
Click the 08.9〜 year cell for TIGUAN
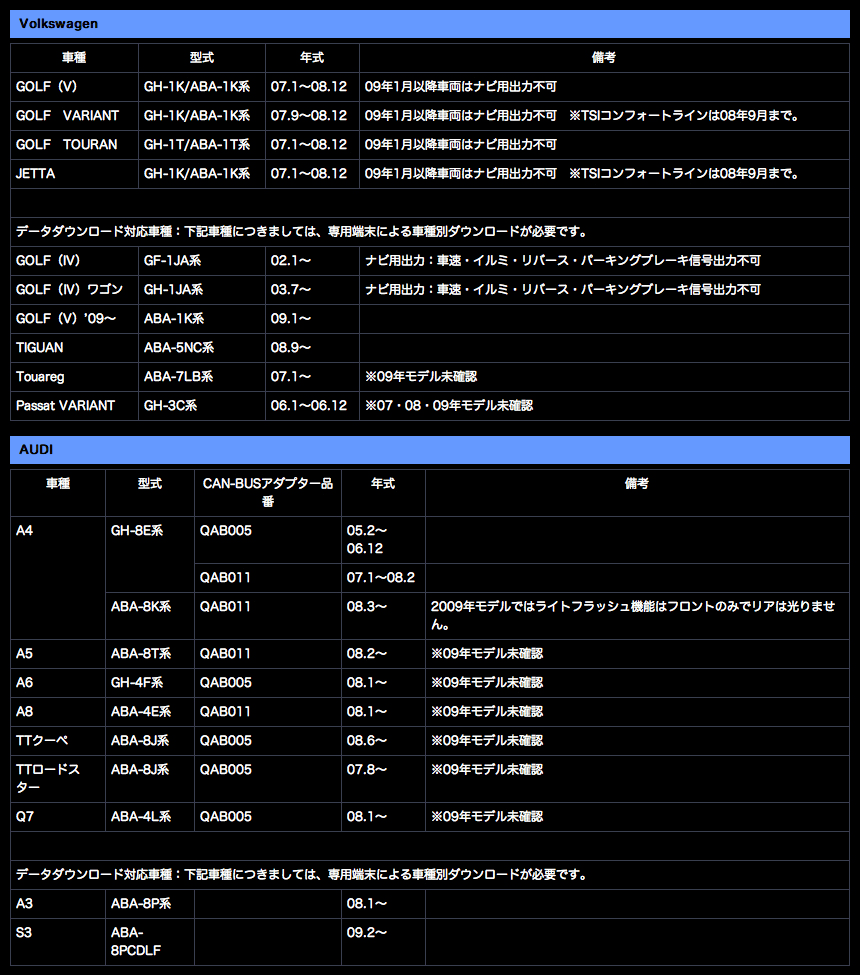(312, 348)
